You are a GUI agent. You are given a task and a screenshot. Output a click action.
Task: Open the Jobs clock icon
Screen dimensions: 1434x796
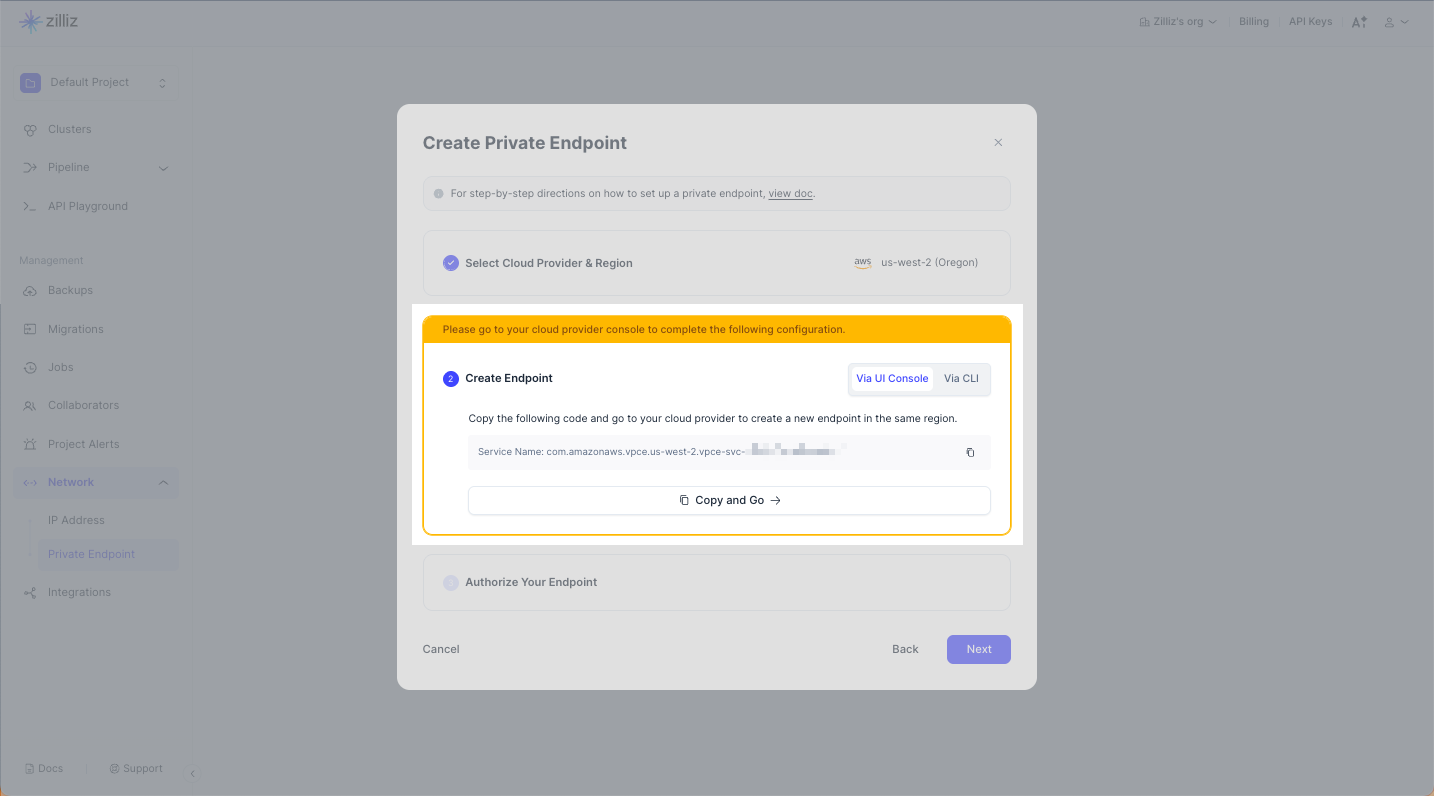pos(30,367)
